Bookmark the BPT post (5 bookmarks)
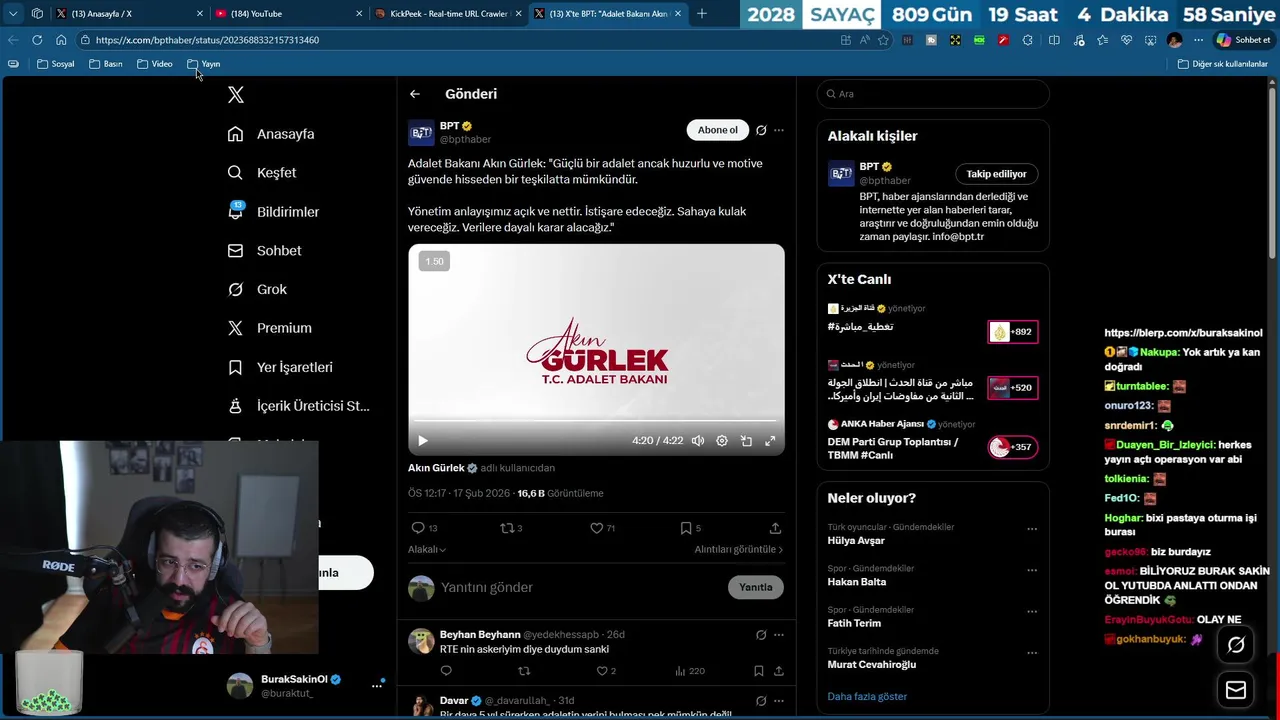Viewport: 1280px width, 720px height. pos(690,528)
